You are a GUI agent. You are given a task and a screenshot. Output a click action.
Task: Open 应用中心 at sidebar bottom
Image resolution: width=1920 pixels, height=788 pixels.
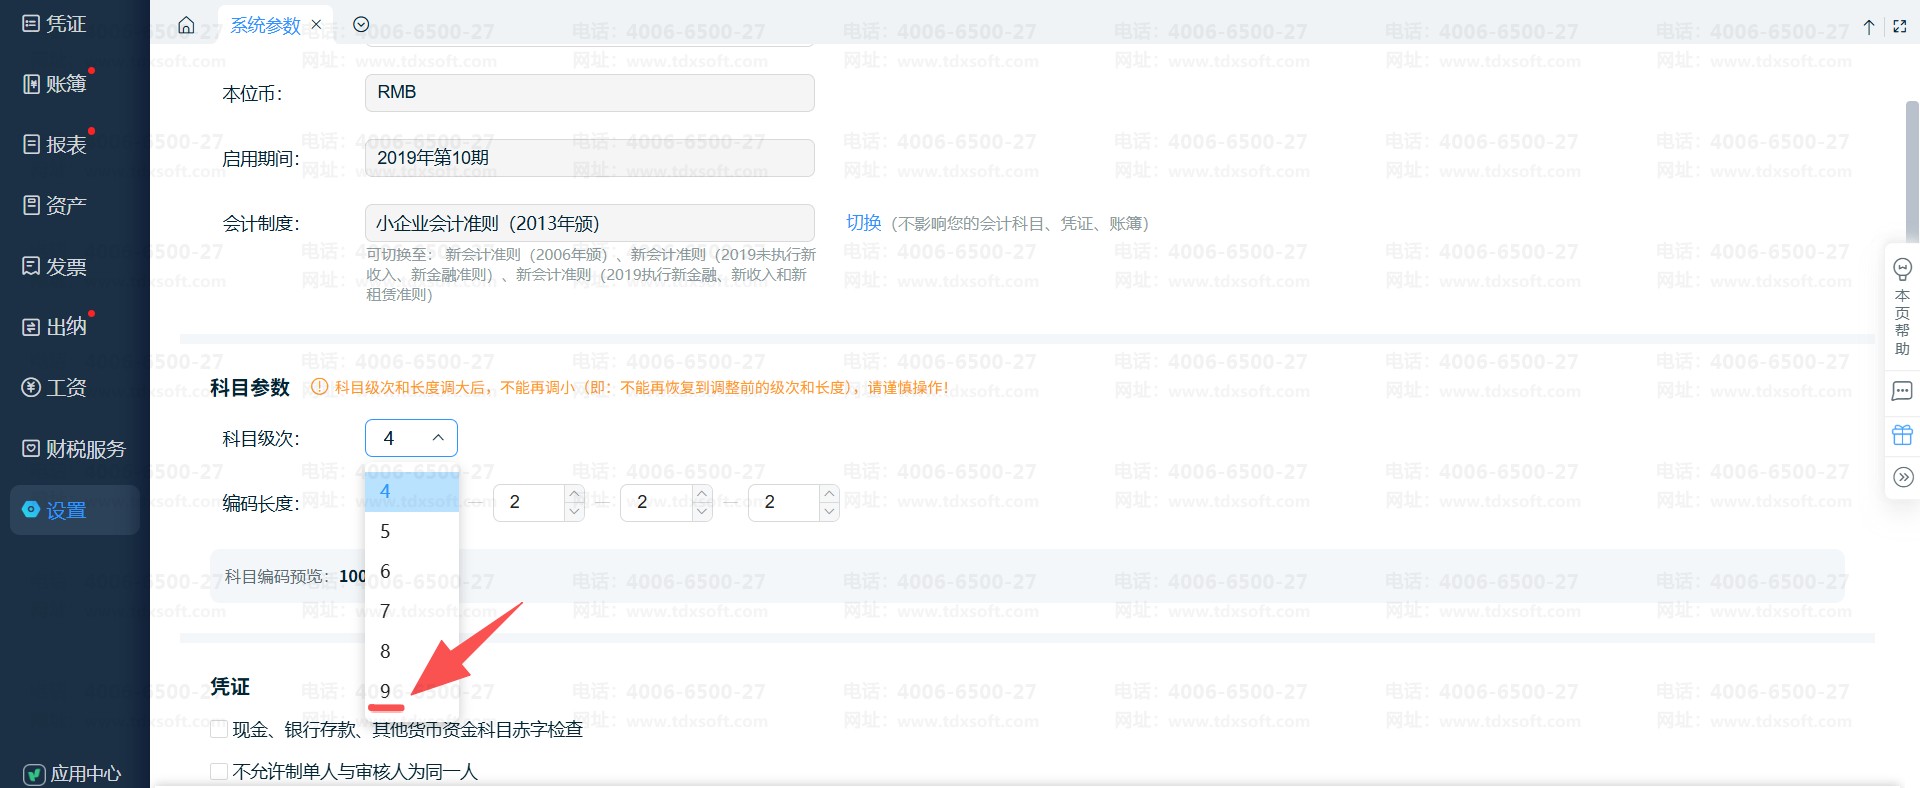tap(73, 773)
